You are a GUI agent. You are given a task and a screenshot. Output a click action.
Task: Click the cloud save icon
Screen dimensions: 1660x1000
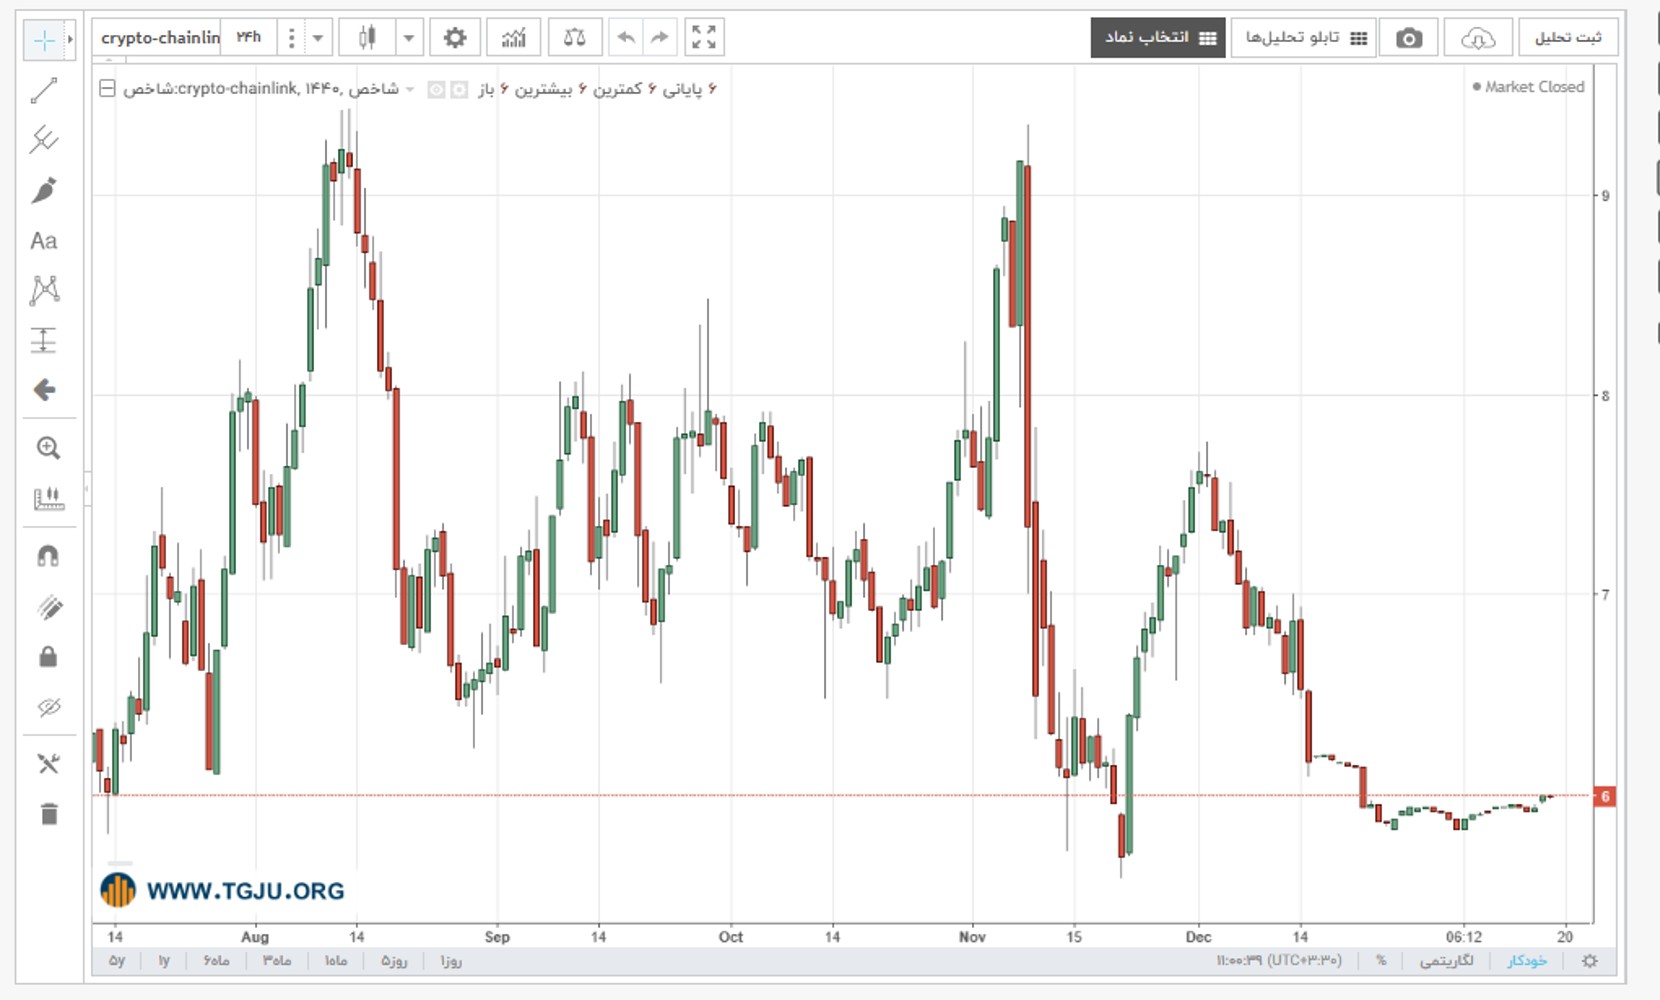(x=1477, y=38)
